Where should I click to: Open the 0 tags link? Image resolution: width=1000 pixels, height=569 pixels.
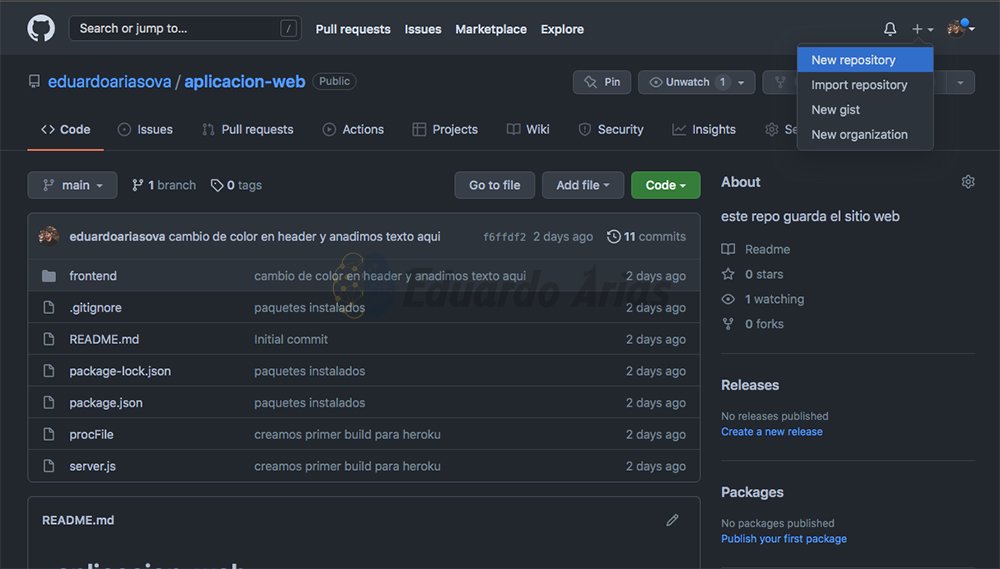[236, 186]
